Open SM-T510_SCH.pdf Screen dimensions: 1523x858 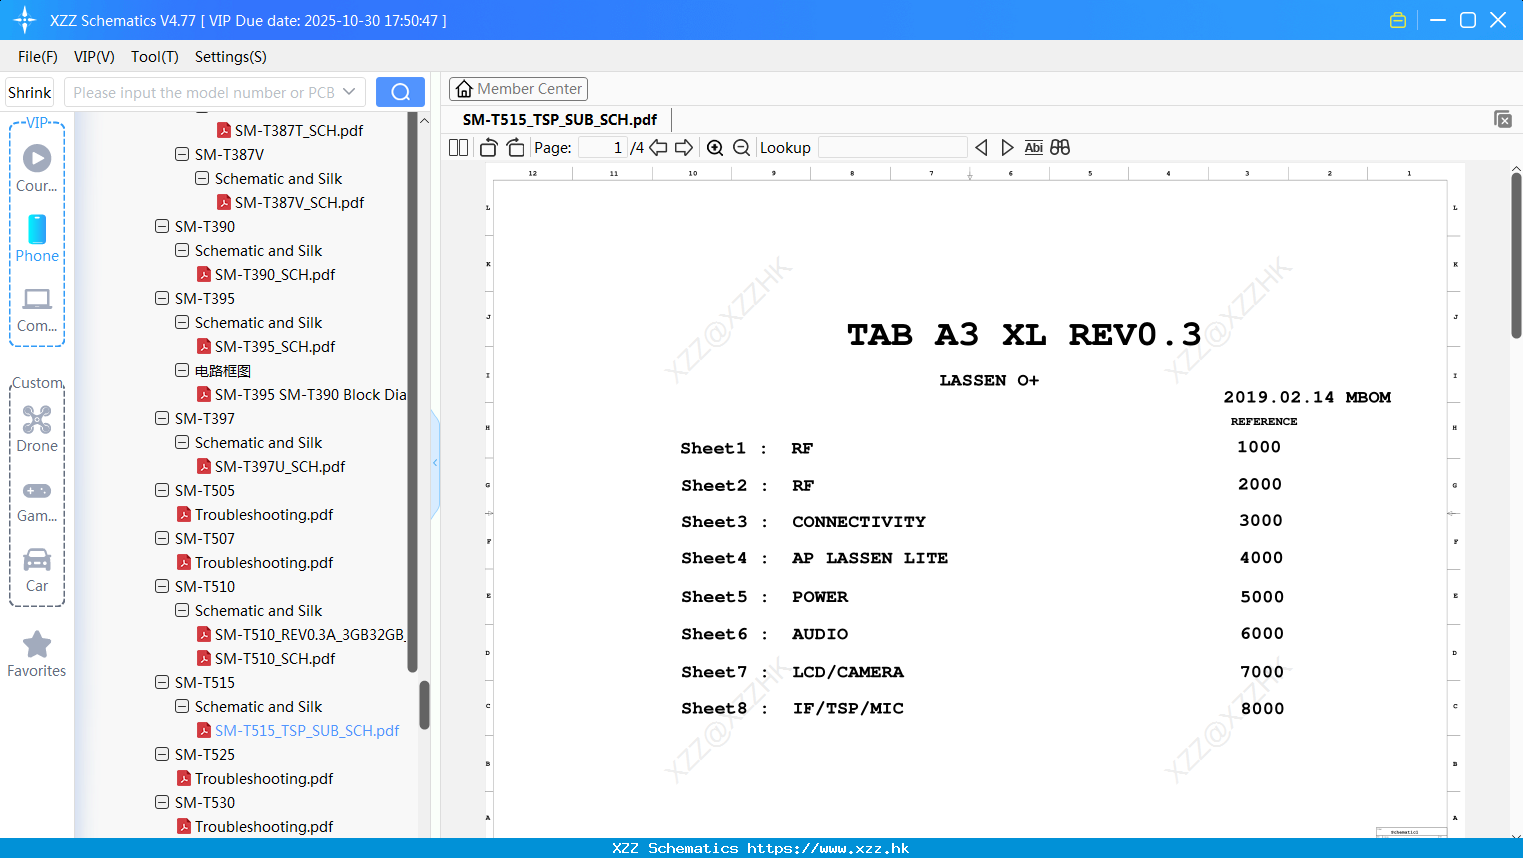[x=275, y=658]
